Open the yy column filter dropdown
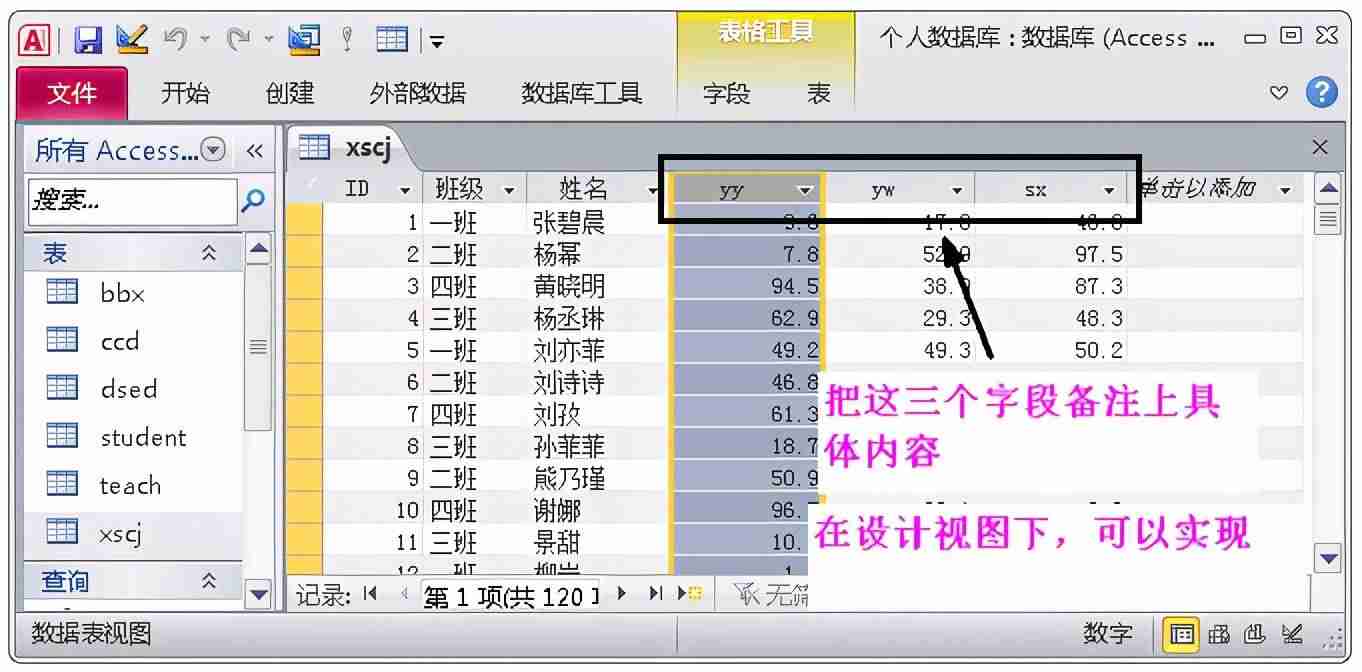This screenshot has width=1362, height=672. [805, 189]
